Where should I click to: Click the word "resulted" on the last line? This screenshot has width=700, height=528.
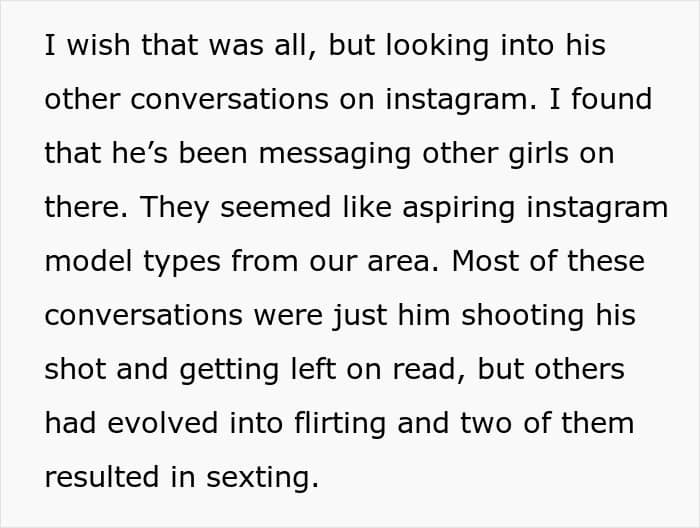pyautogui.click(x=102, y=477)
